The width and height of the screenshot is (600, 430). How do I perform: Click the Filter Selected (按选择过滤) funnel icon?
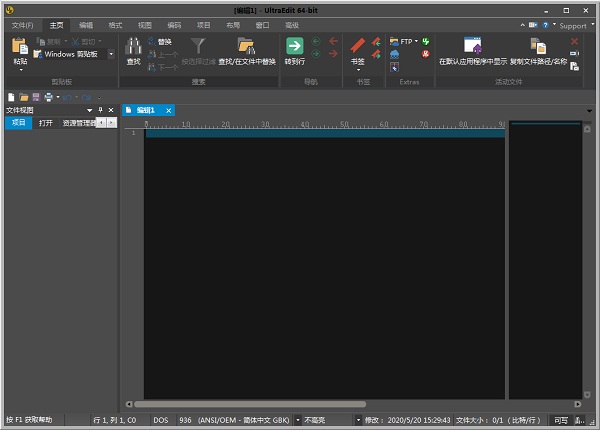pos(198,46)
